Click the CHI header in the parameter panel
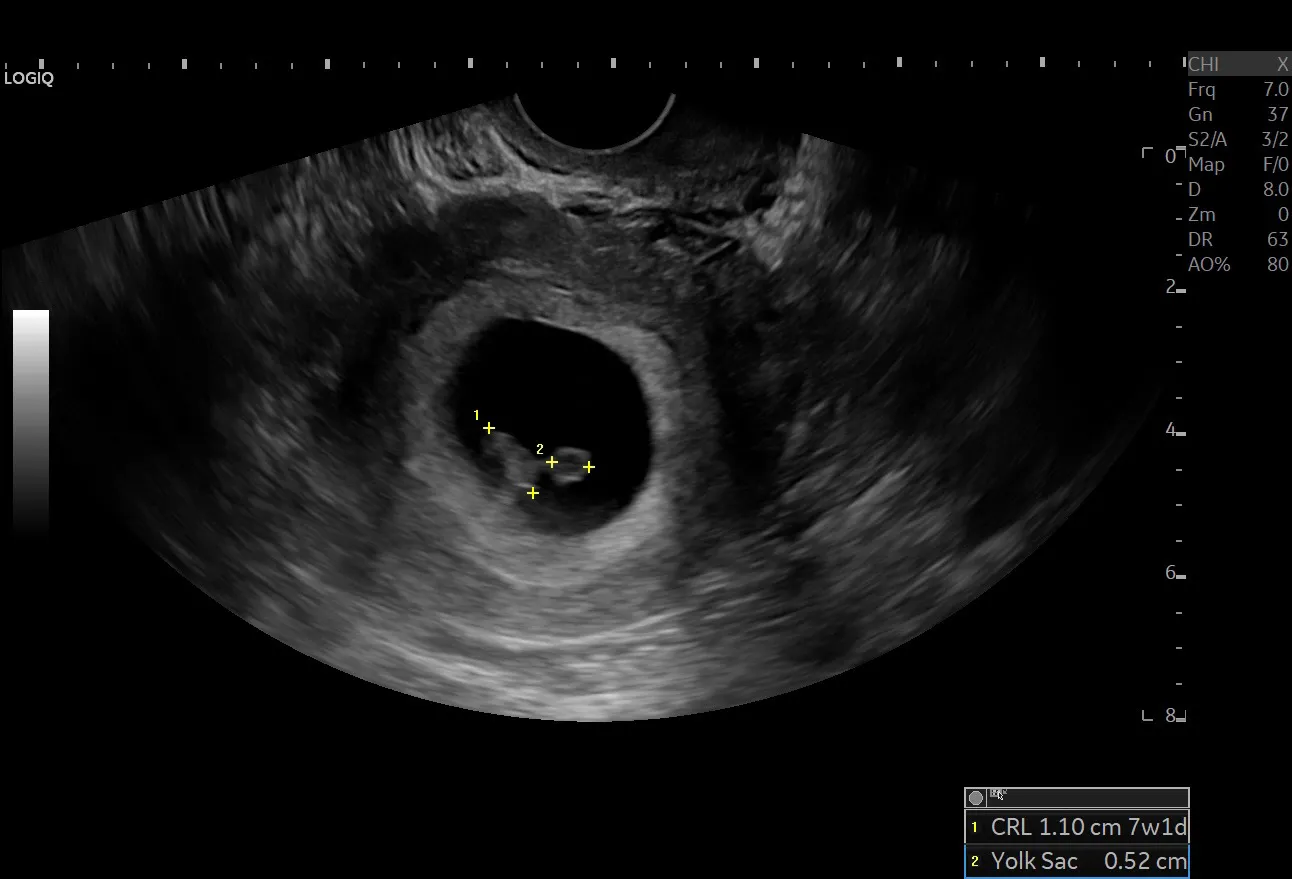This screenshot has height=879, width=1292. pyautogui.click(x=1204, y=64)
